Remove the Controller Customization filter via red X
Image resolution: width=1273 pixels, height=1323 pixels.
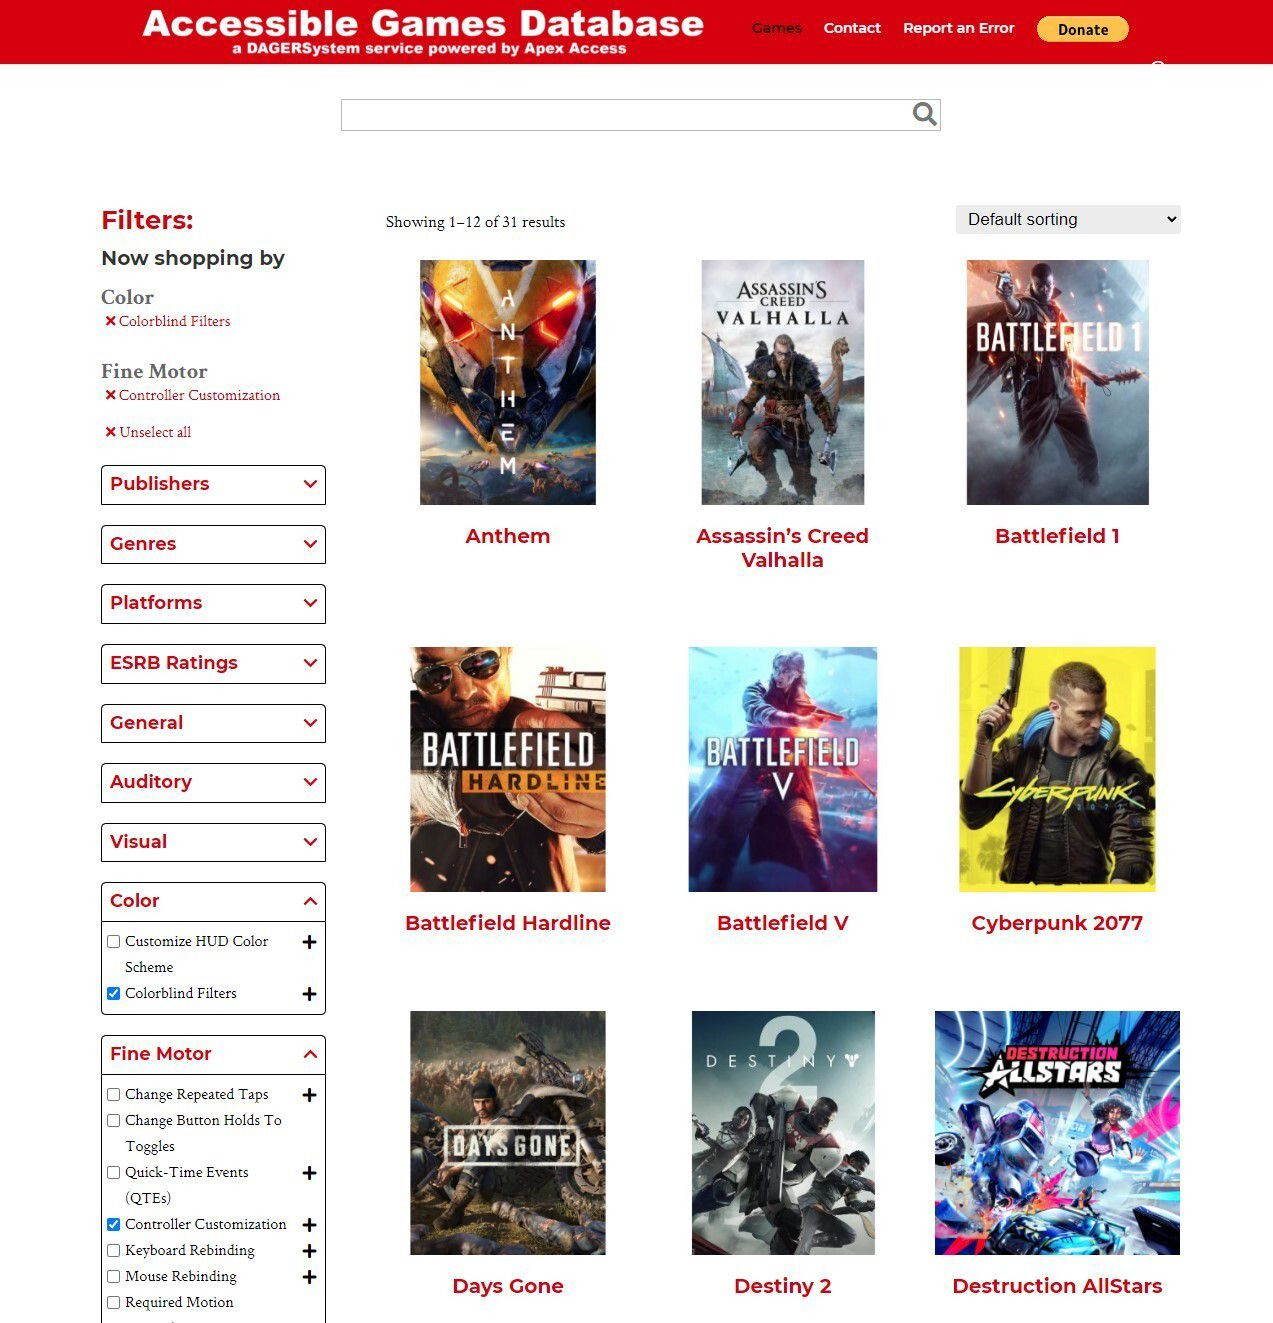pos(110,395)
